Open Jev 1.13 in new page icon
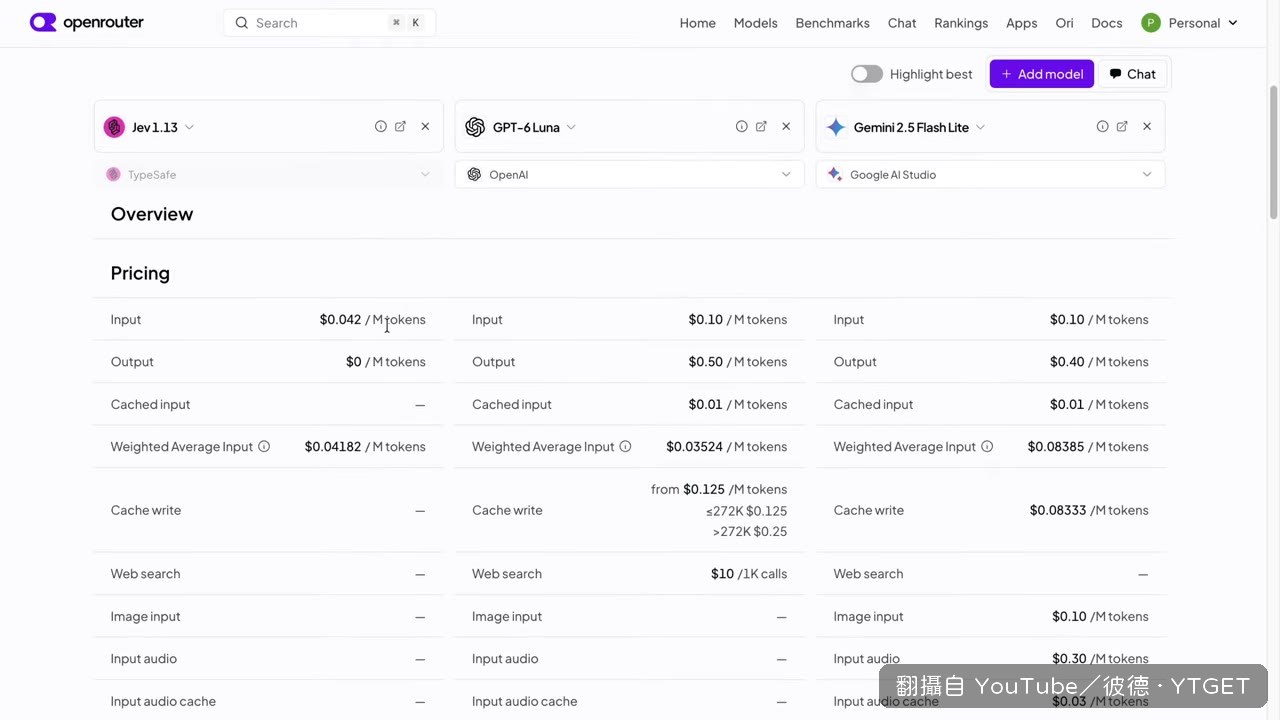Viewport: 1280px width, 720px height. point(401,127)
